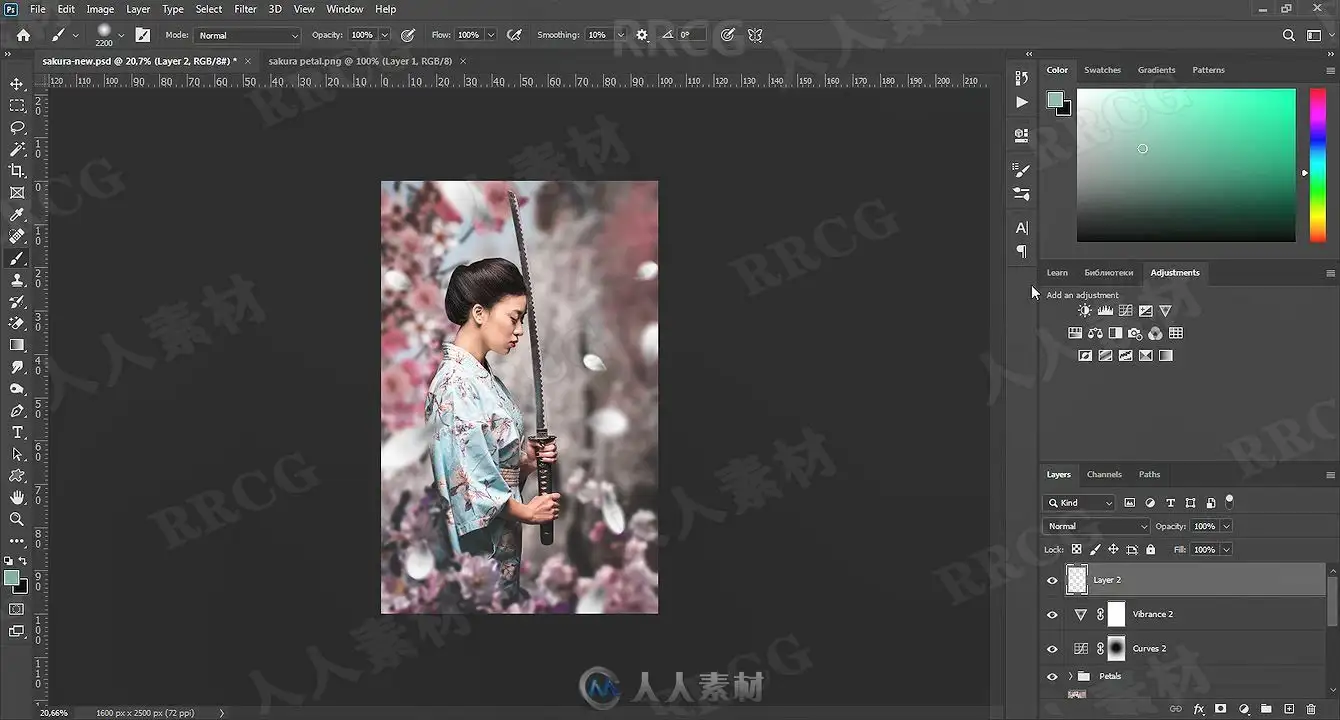The image size is (1340, 720).
Task: Toggle lock all padlock
Action: [x=1151, y=549]
